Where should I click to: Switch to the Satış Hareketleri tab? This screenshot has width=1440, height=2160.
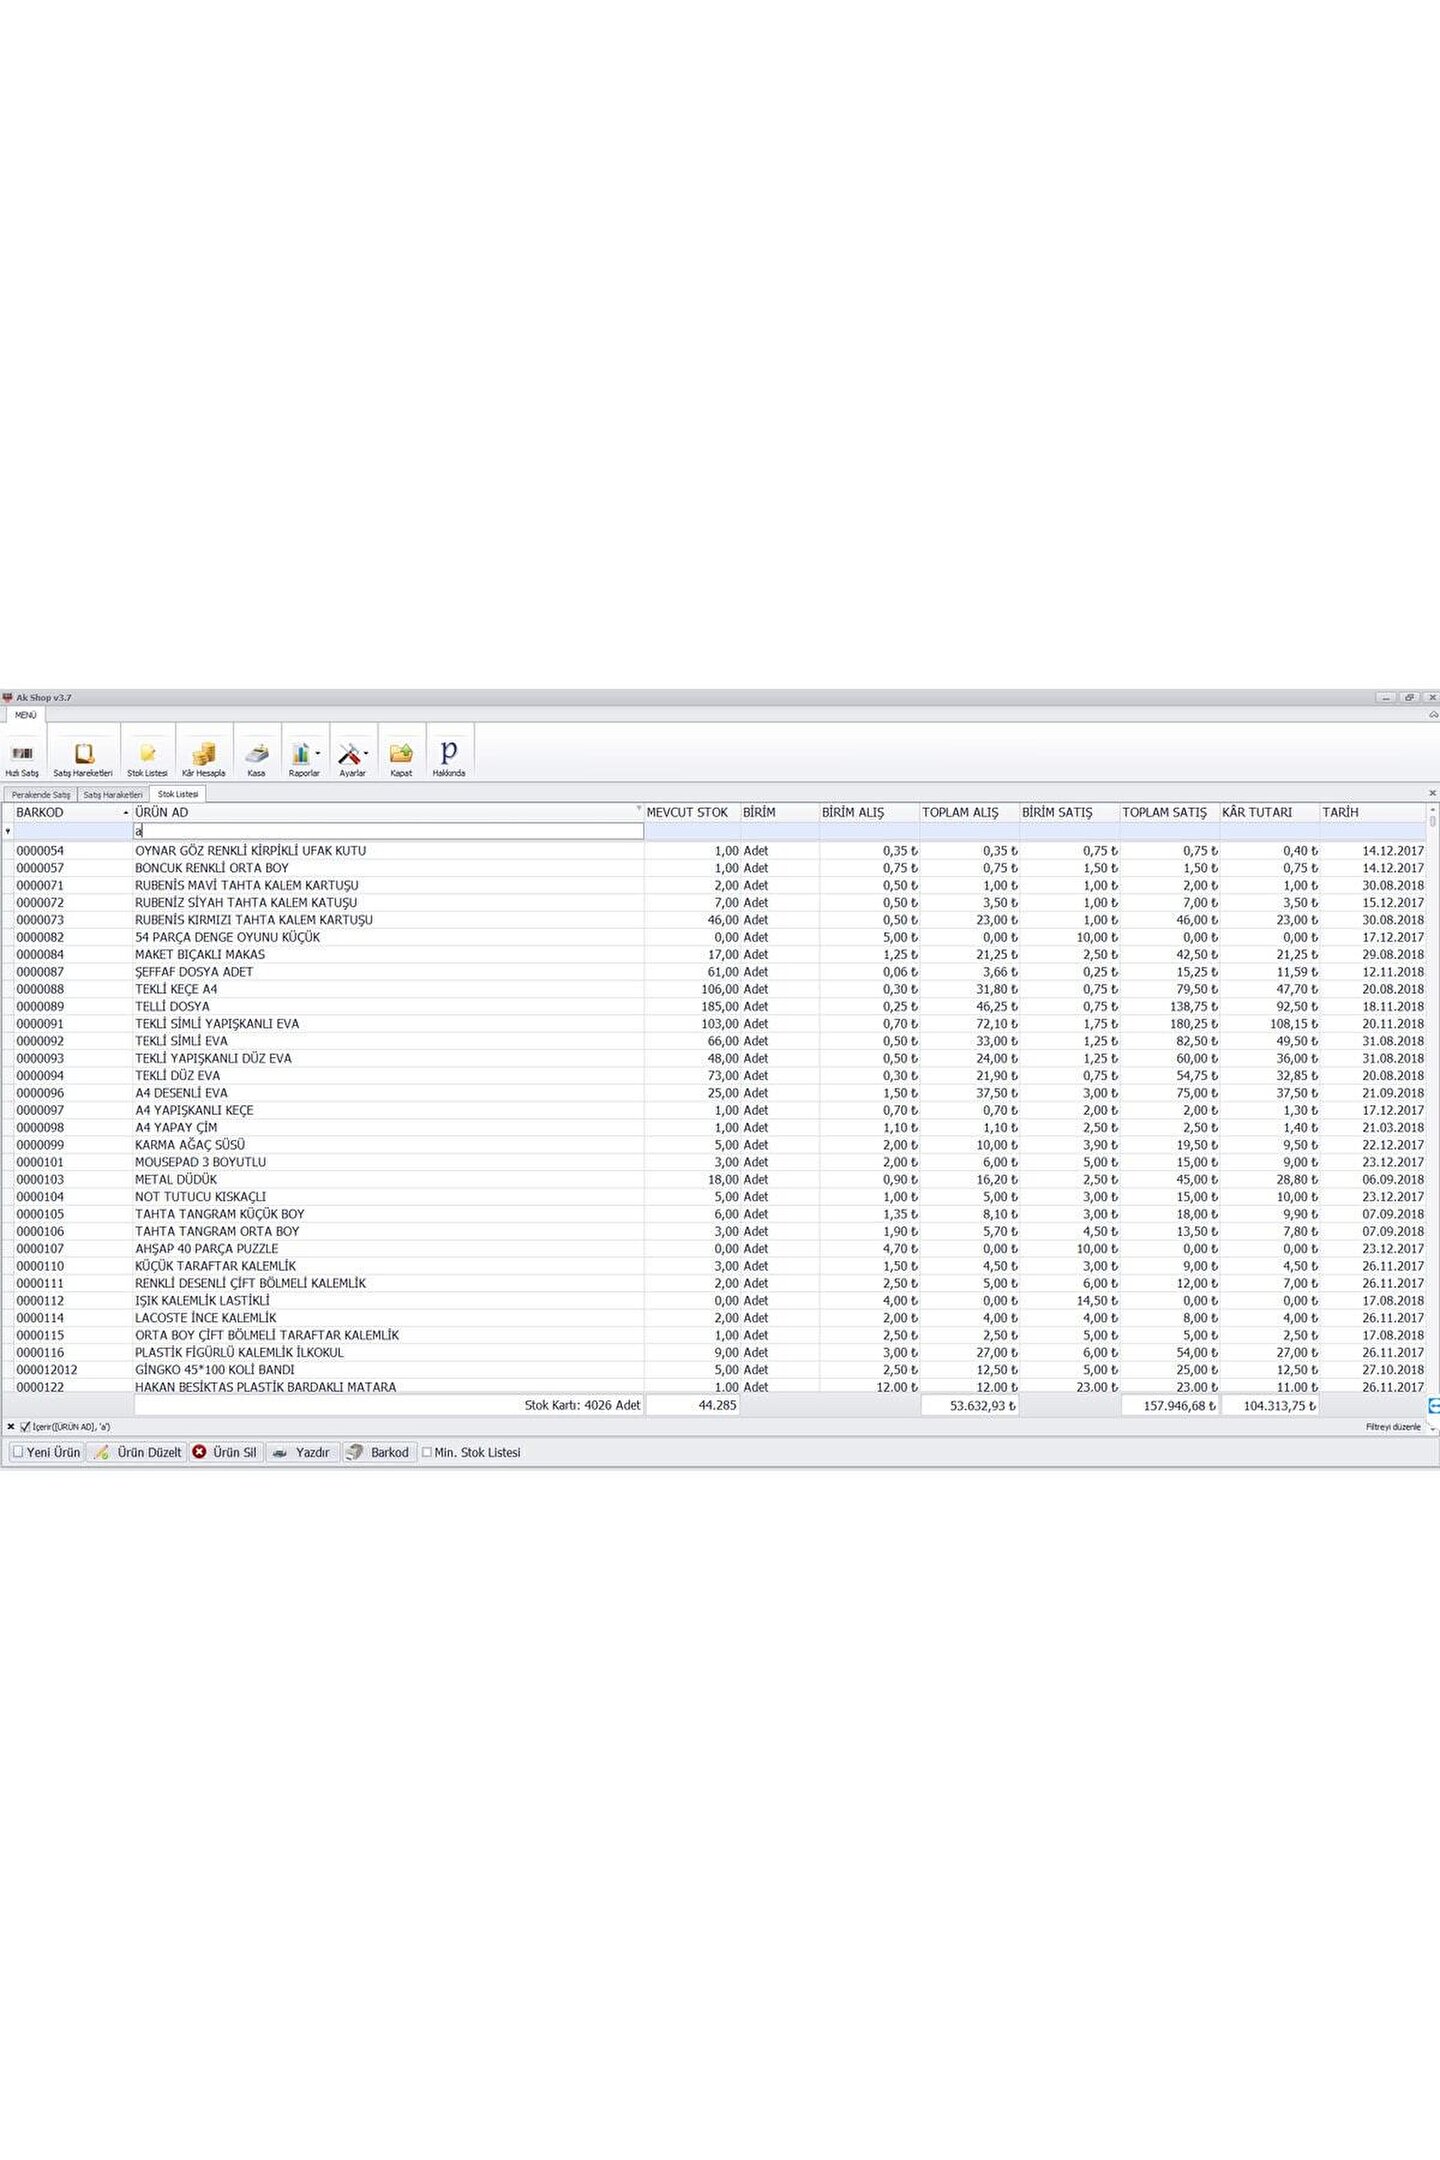[112, 795]
